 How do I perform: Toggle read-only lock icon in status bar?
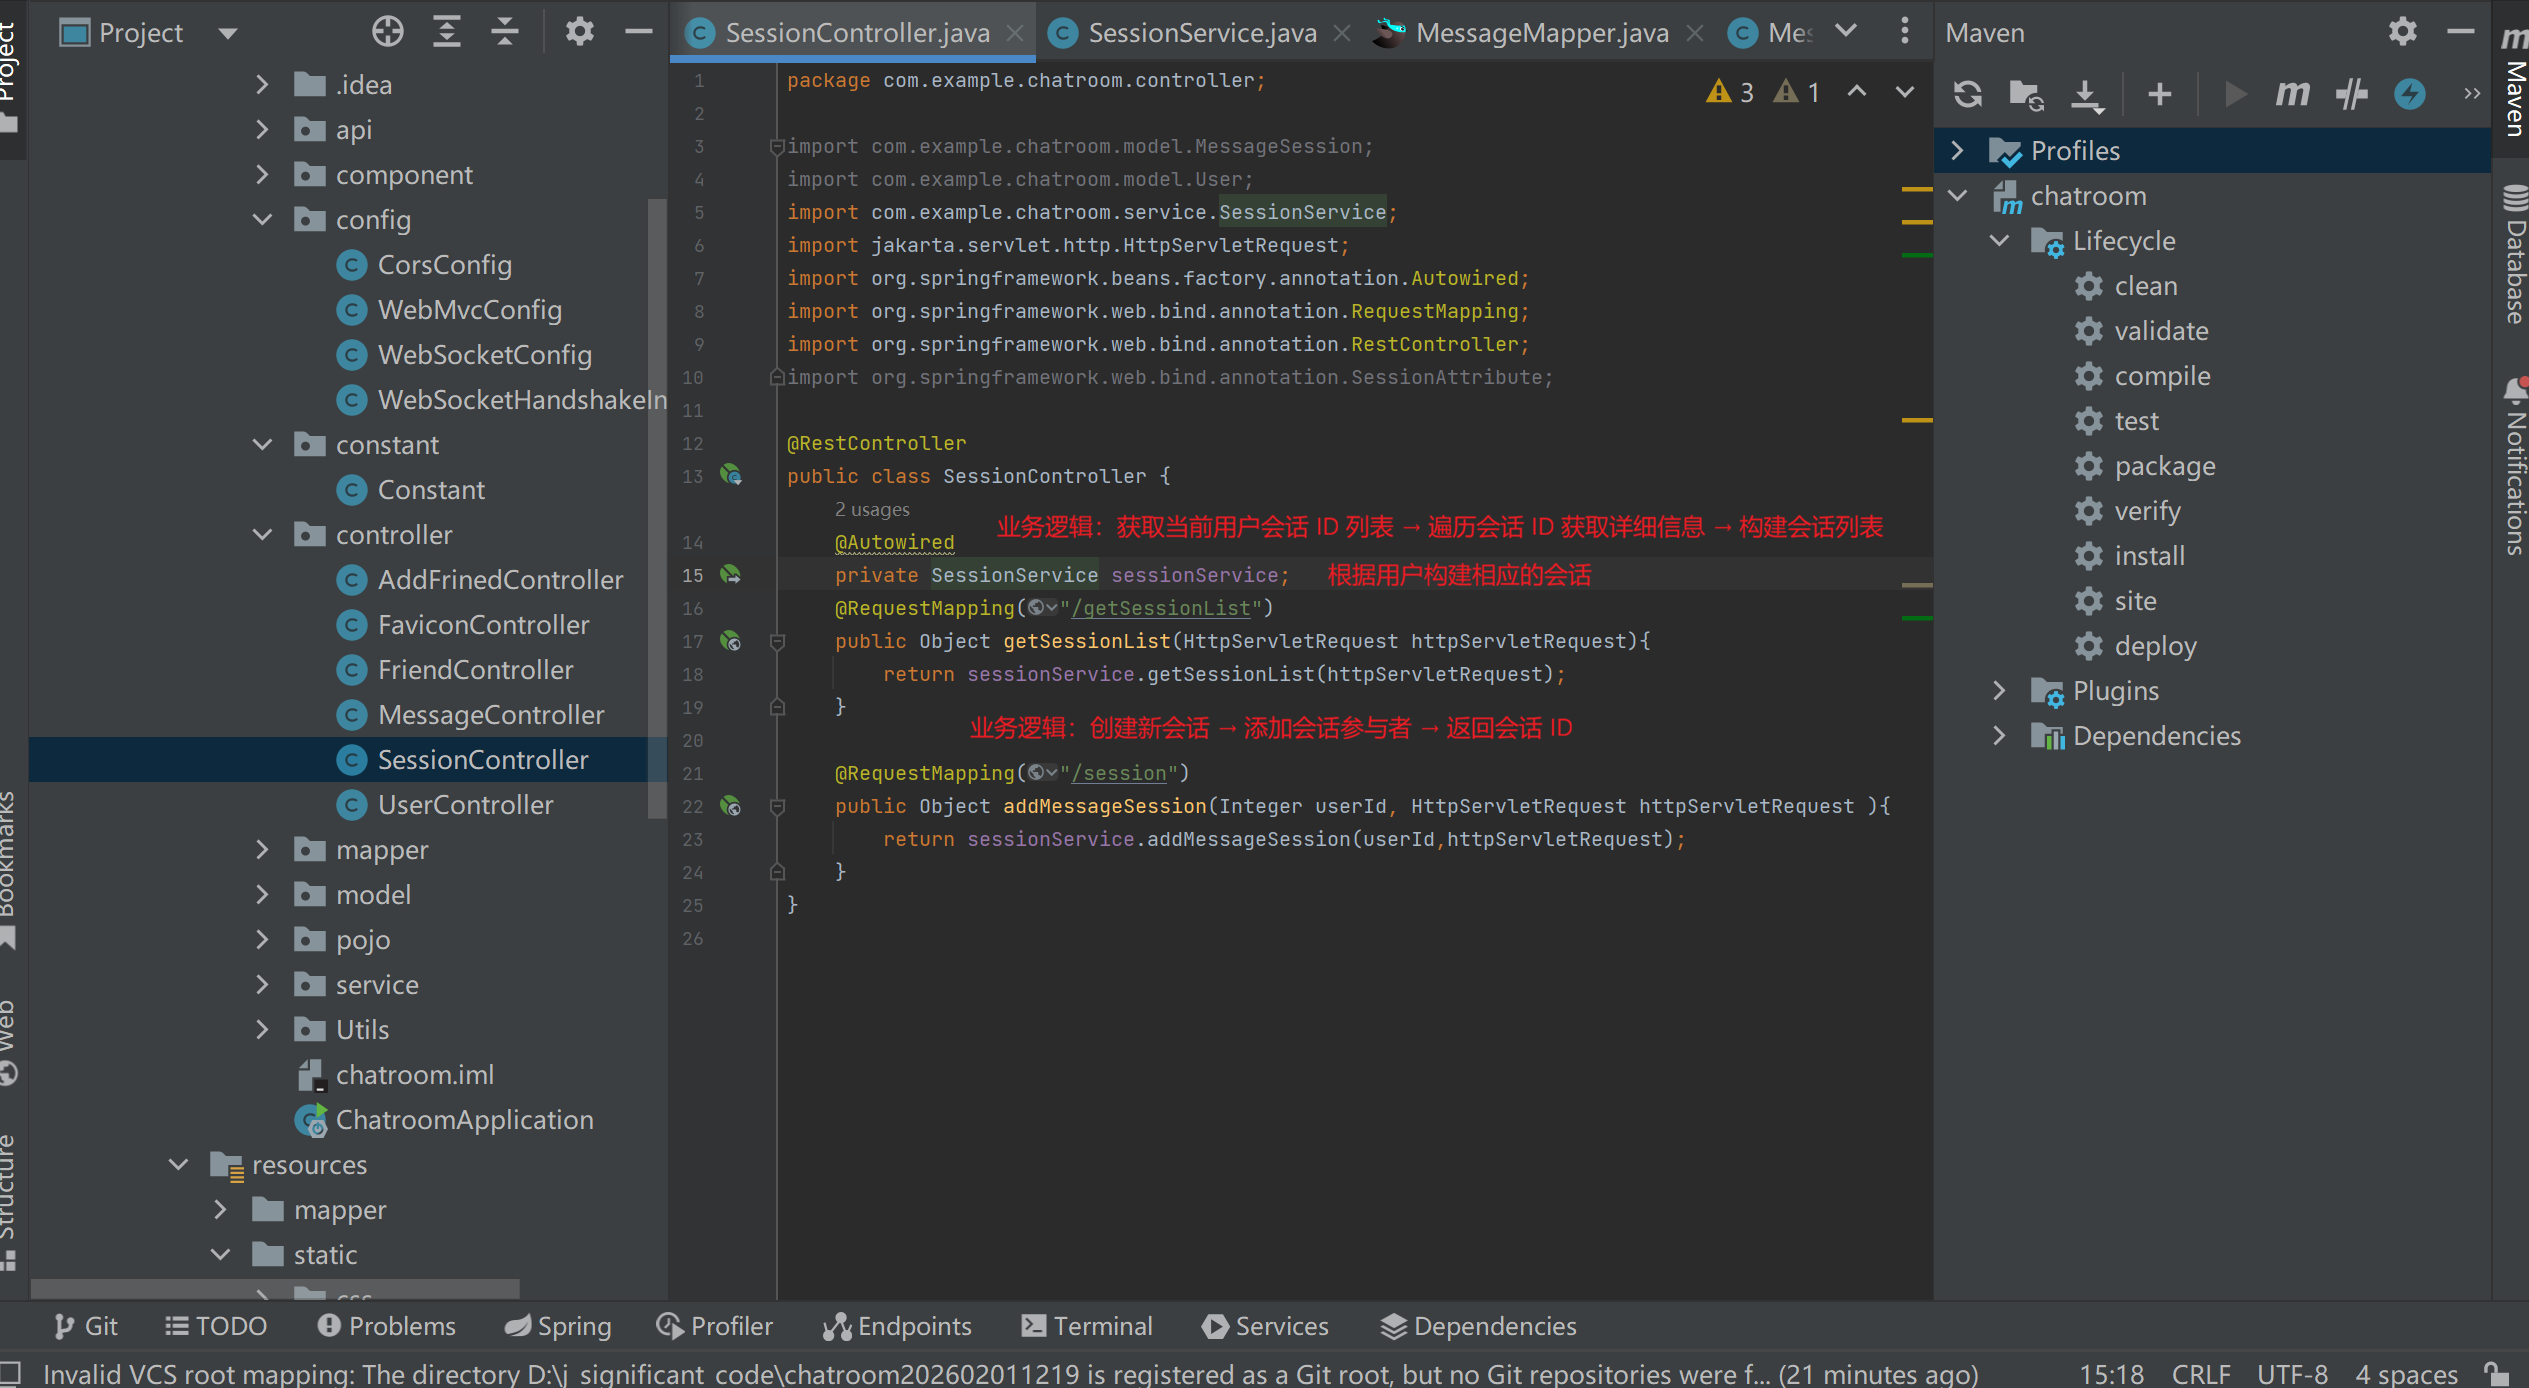point(2496,1374)
